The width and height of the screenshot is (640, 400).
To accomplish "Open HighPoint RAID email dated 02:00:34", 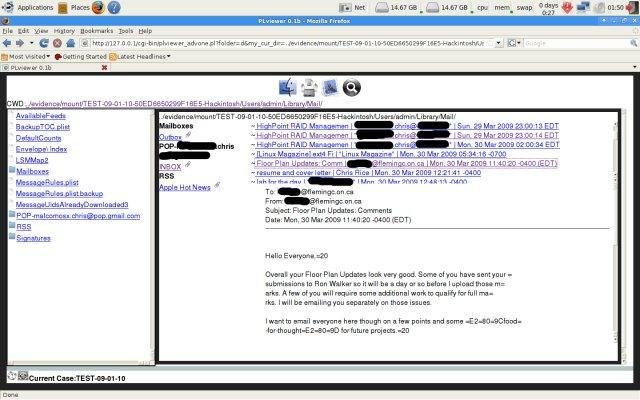I will 408,144.
